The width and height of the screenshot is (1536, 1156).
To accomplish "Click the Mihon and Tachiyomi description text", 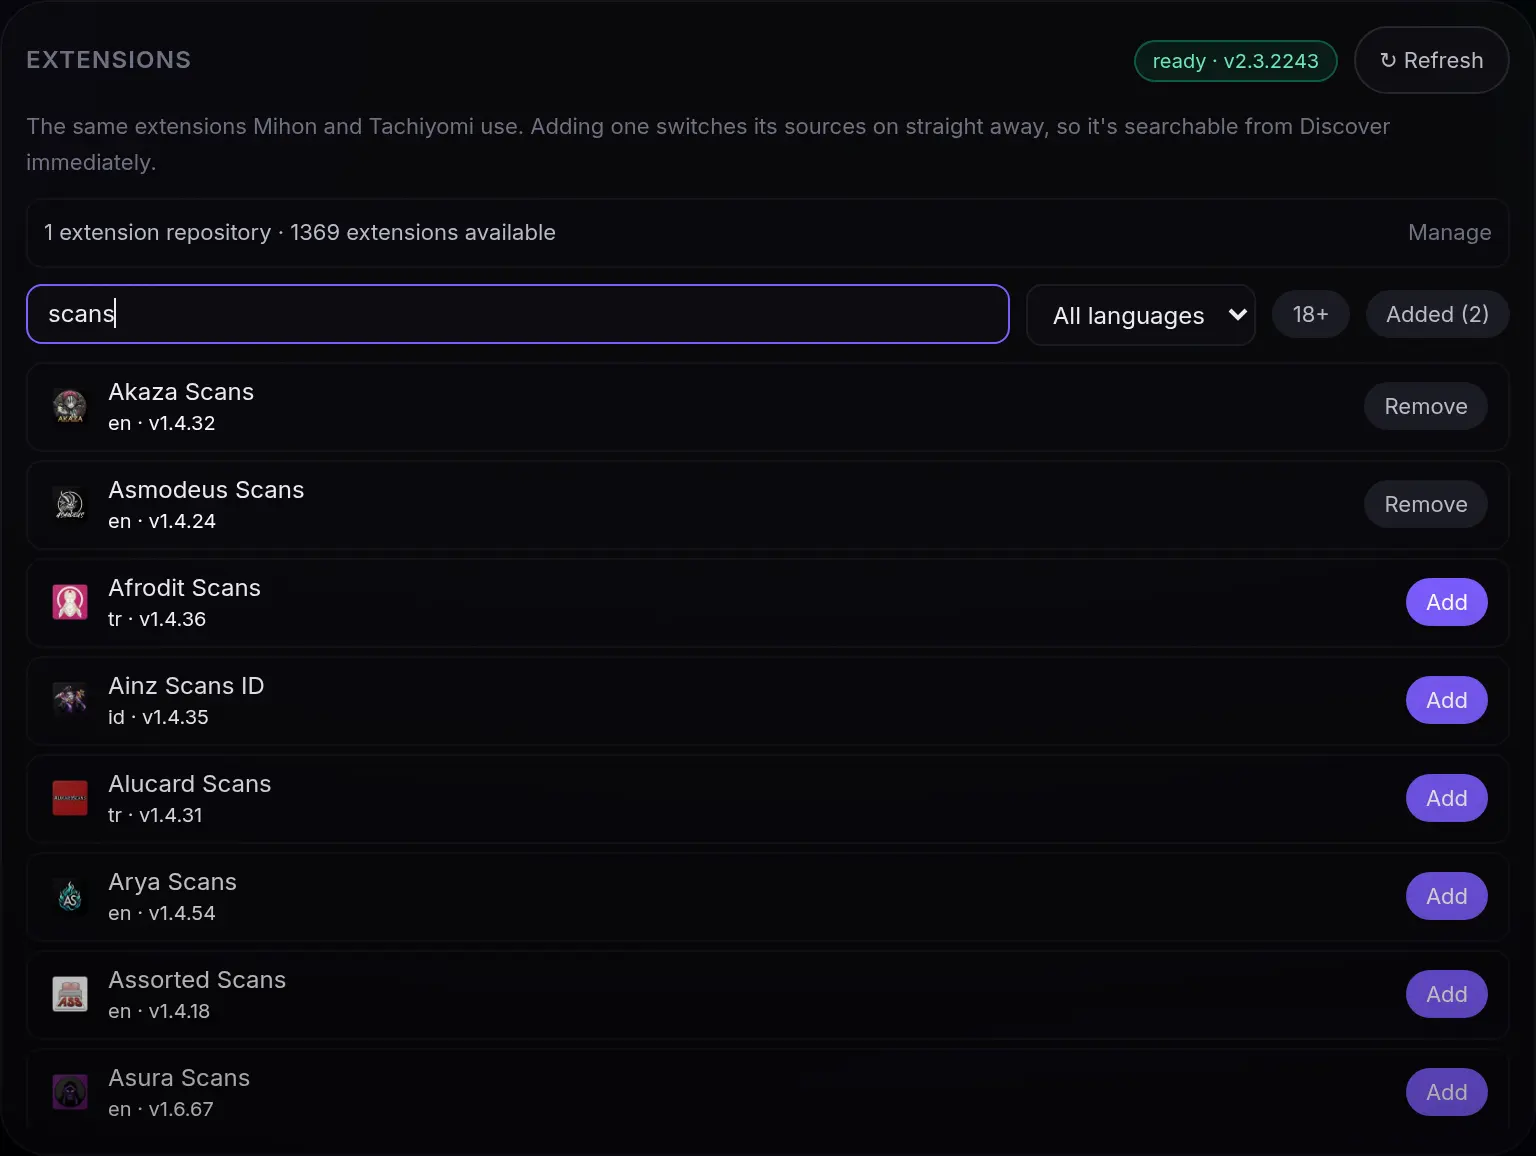I will (x=708, y=144).
